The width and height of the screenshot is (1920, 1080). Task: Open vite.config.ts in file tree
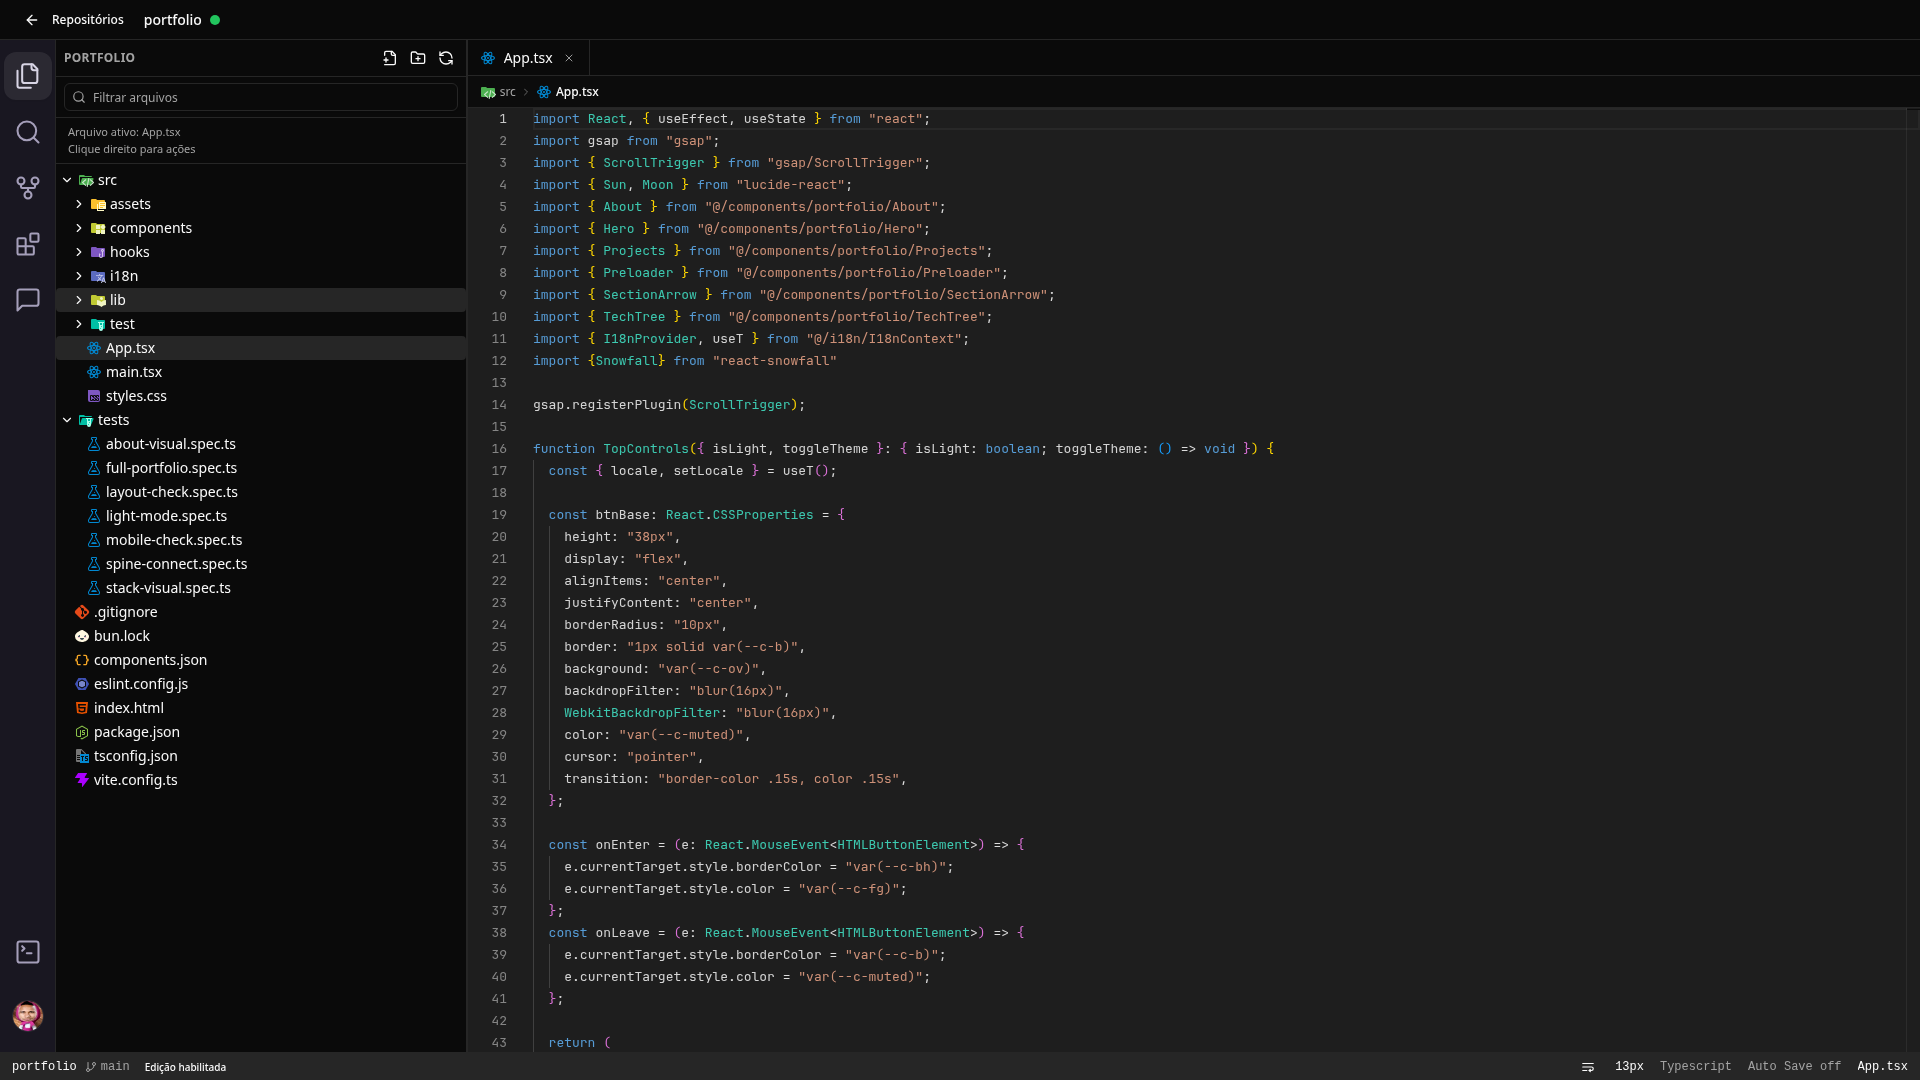click(x=261, y=780)
